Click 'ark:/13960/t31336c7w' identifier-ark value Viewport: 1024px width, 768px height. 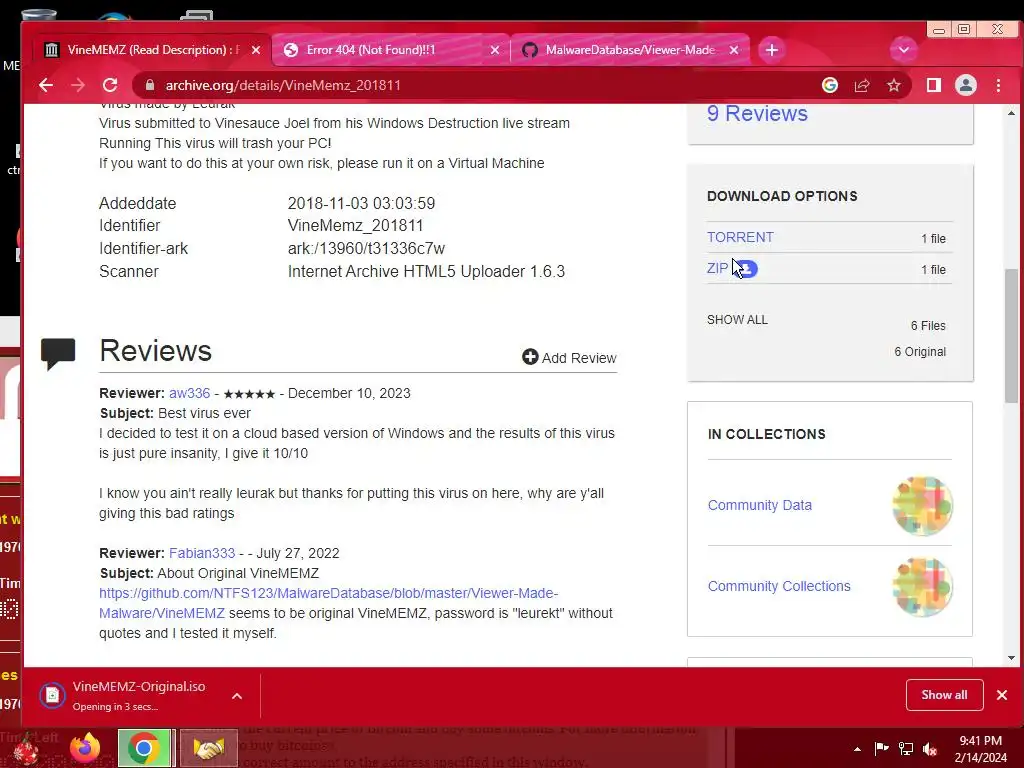[x=366, y=249]
